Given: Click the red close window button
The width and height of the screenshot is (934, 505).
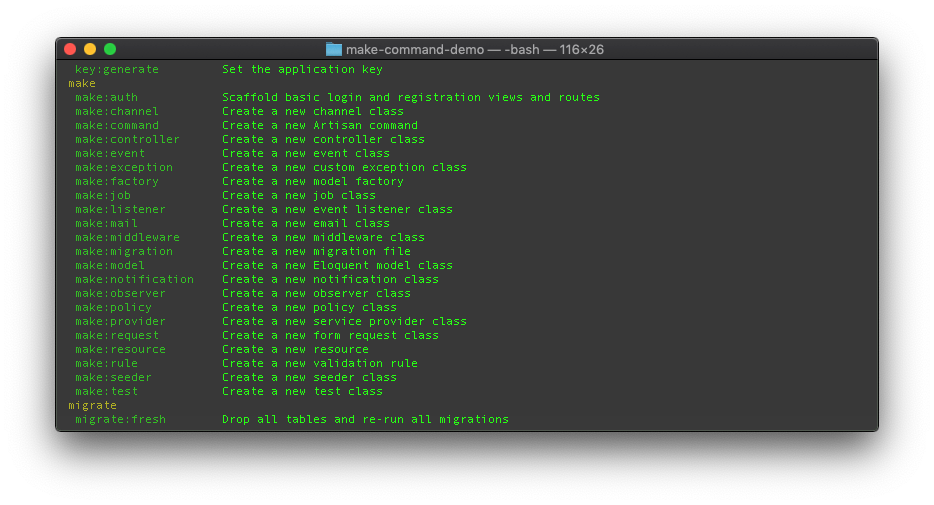Looking at the screenshot, I should point(70,49).
